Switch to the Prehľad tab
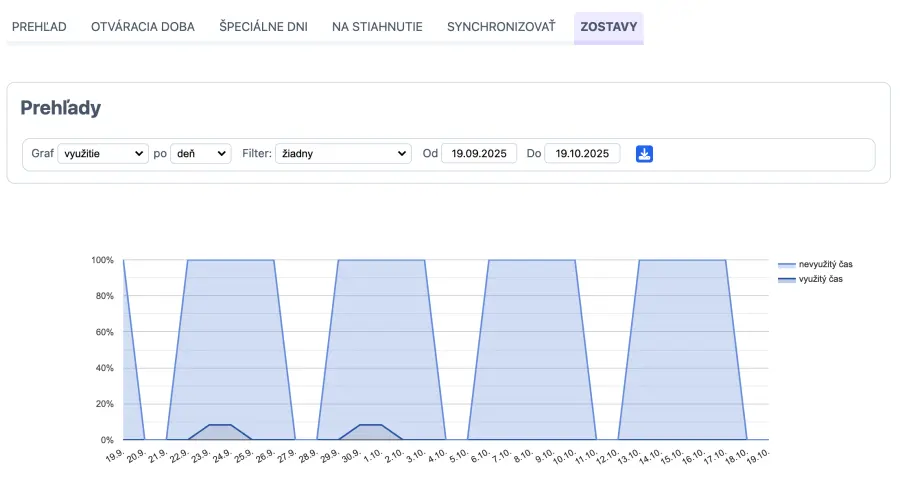Viewport: 900px width, 492px height. [x=39, y=26]
